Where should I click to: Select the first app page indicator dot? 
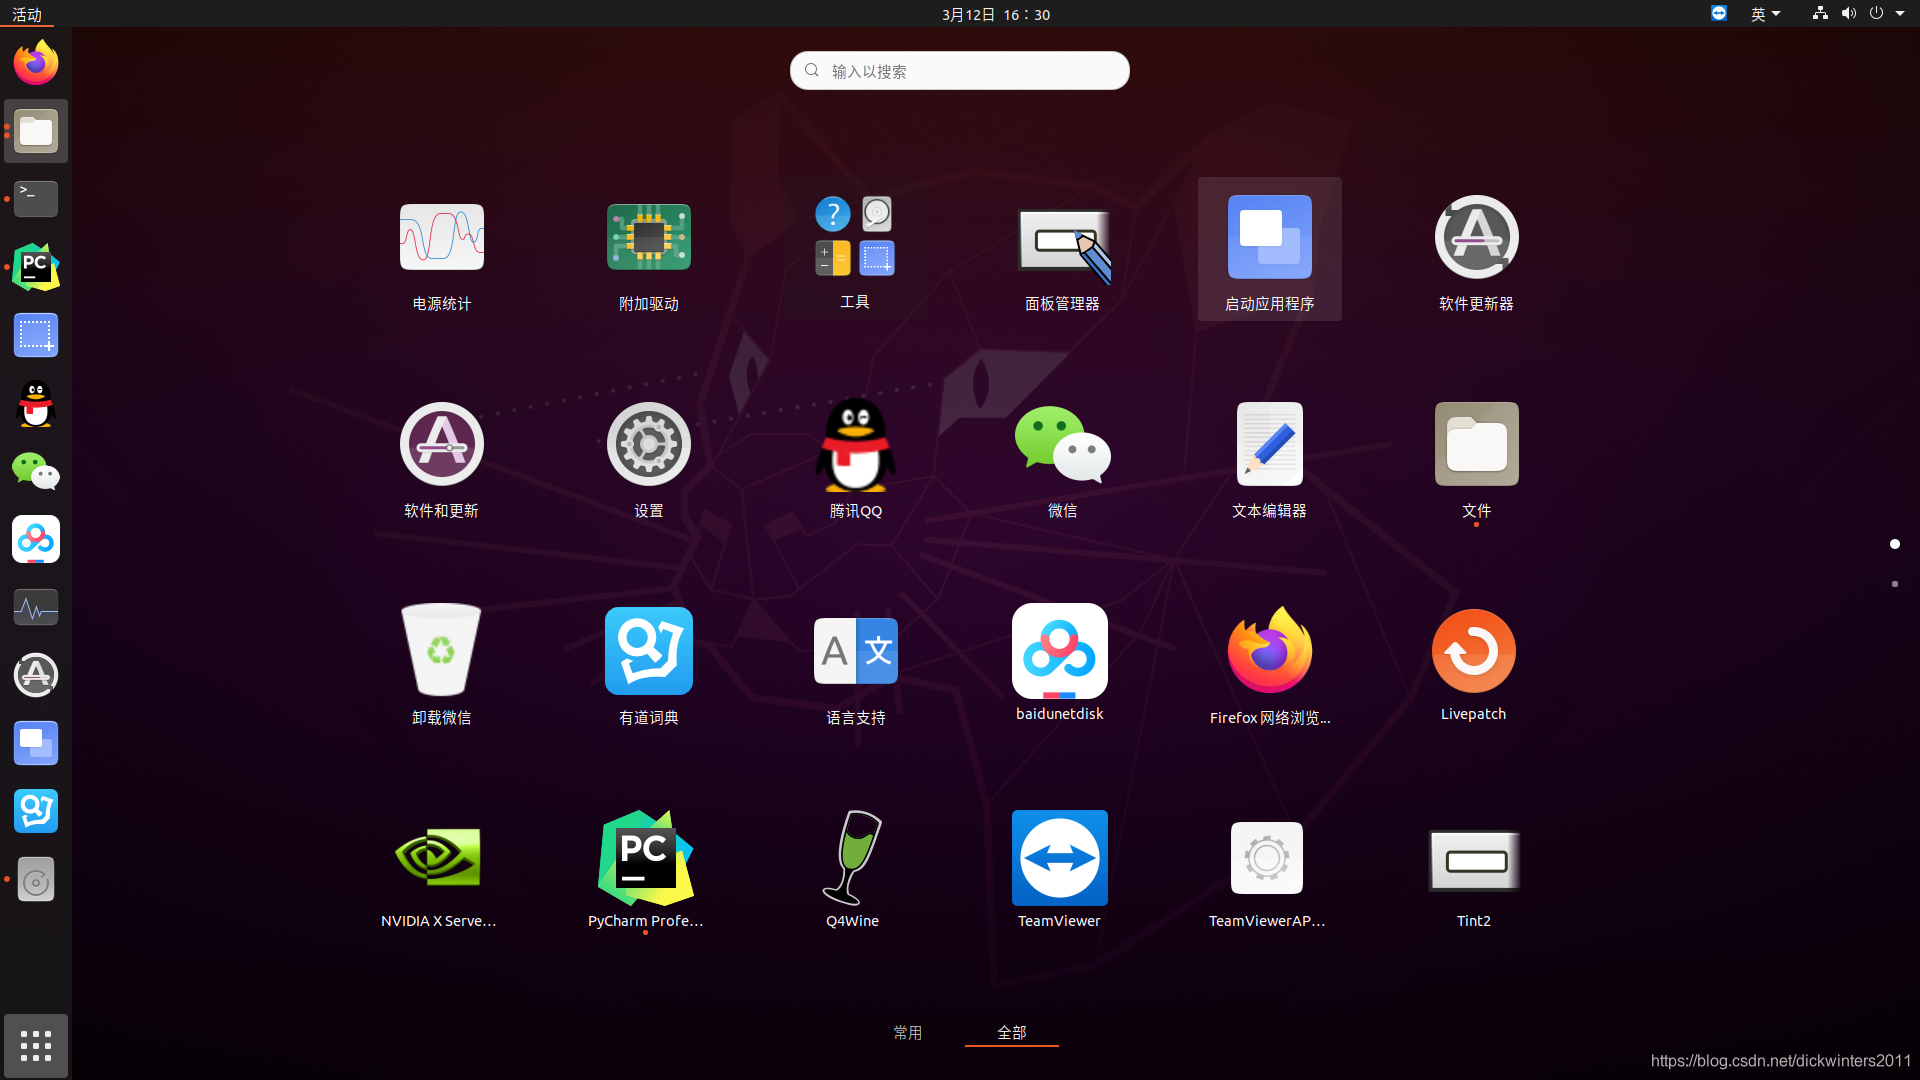tap(1894, 544)
